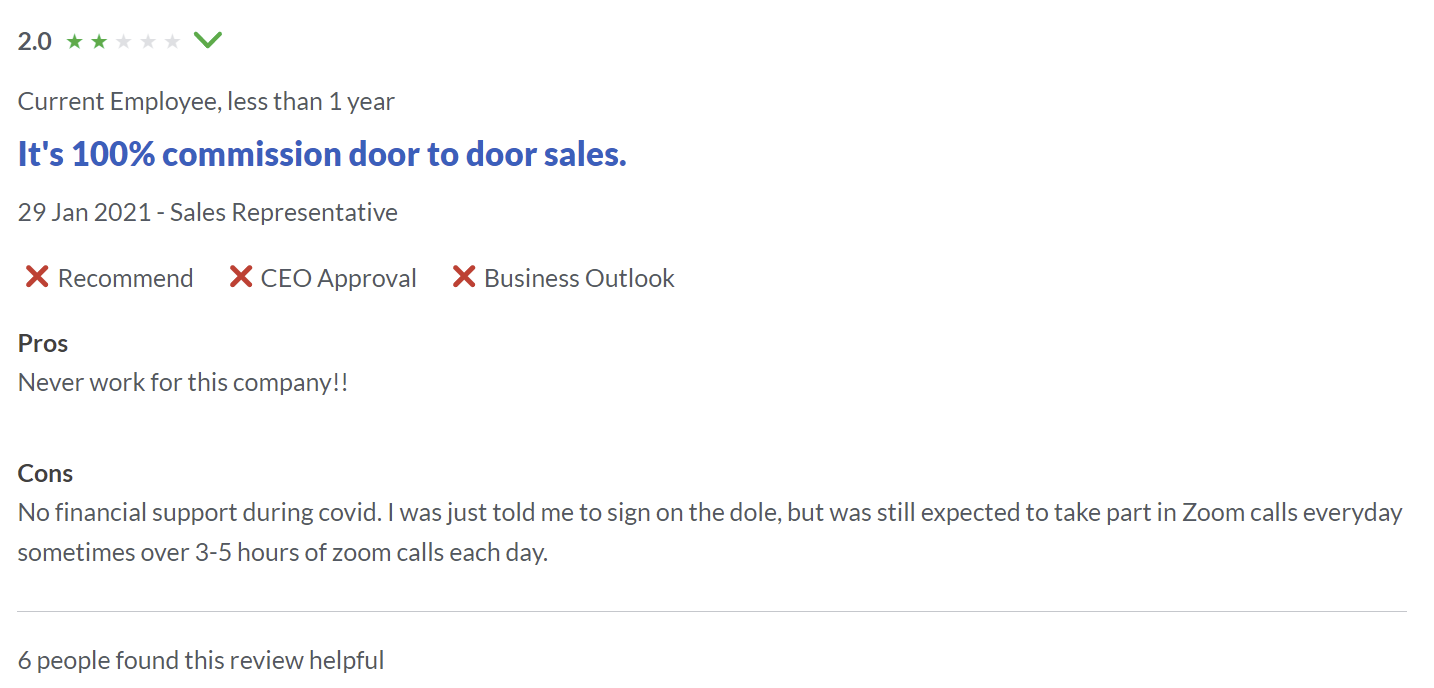1434x688 pixels.
Task: Click the red X beside CEO Approval
Action: (240, 277)
